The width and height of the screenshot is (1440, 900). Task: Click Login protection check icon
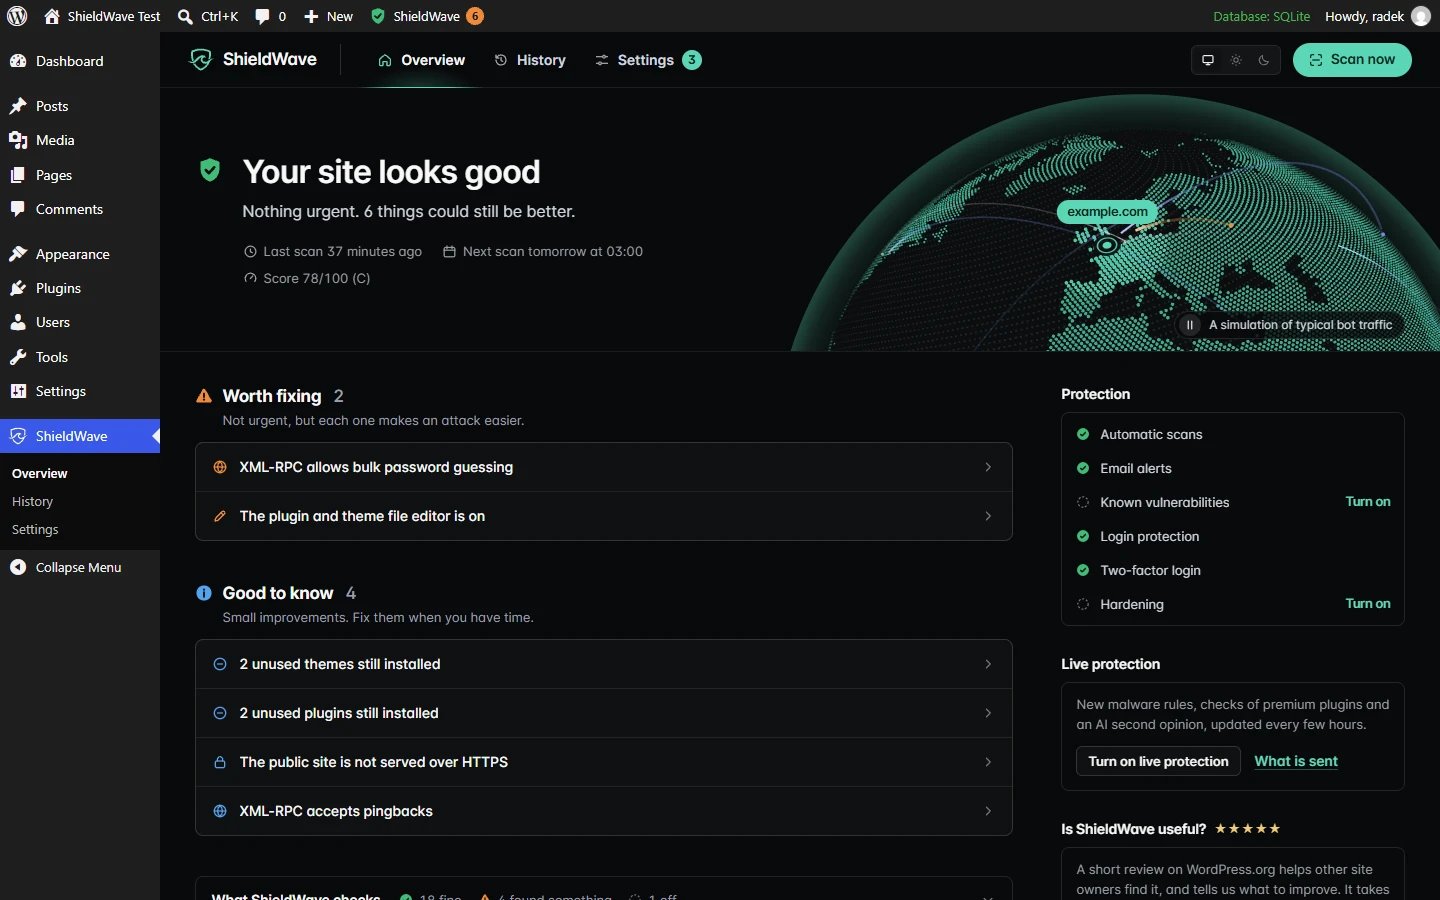[1083, 536]
